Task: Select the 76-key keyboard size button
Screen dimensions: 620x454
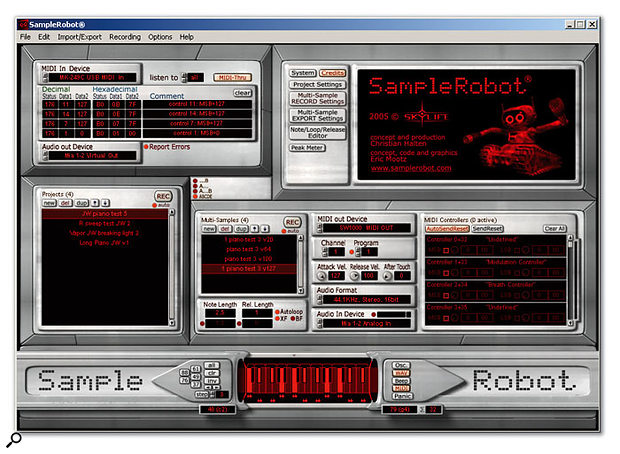Action: 185,380
